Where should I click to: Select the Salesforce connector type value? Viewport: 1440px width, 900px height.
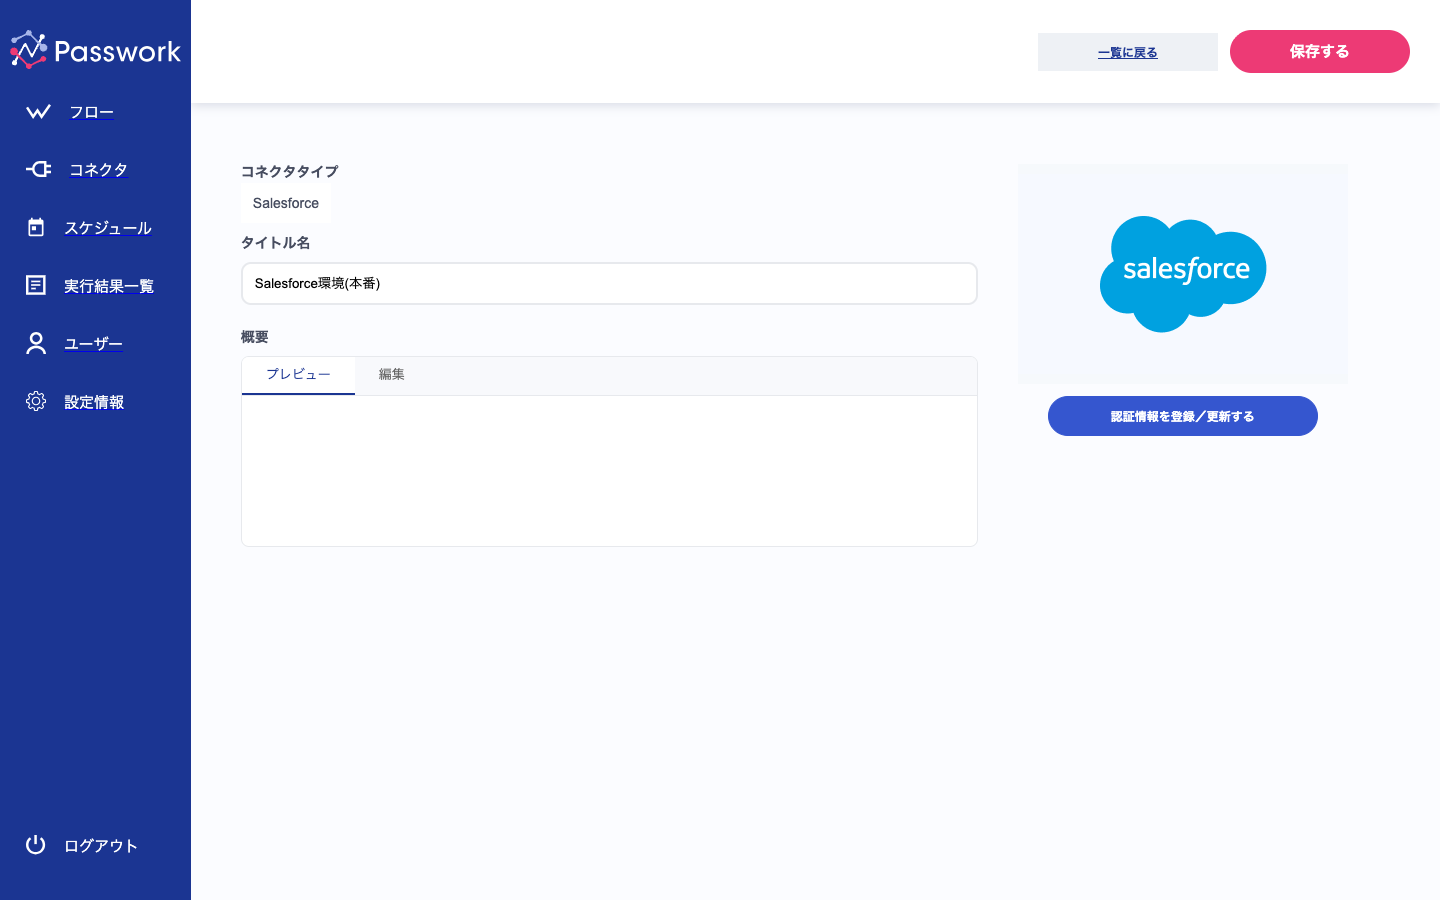click(286, 203)
